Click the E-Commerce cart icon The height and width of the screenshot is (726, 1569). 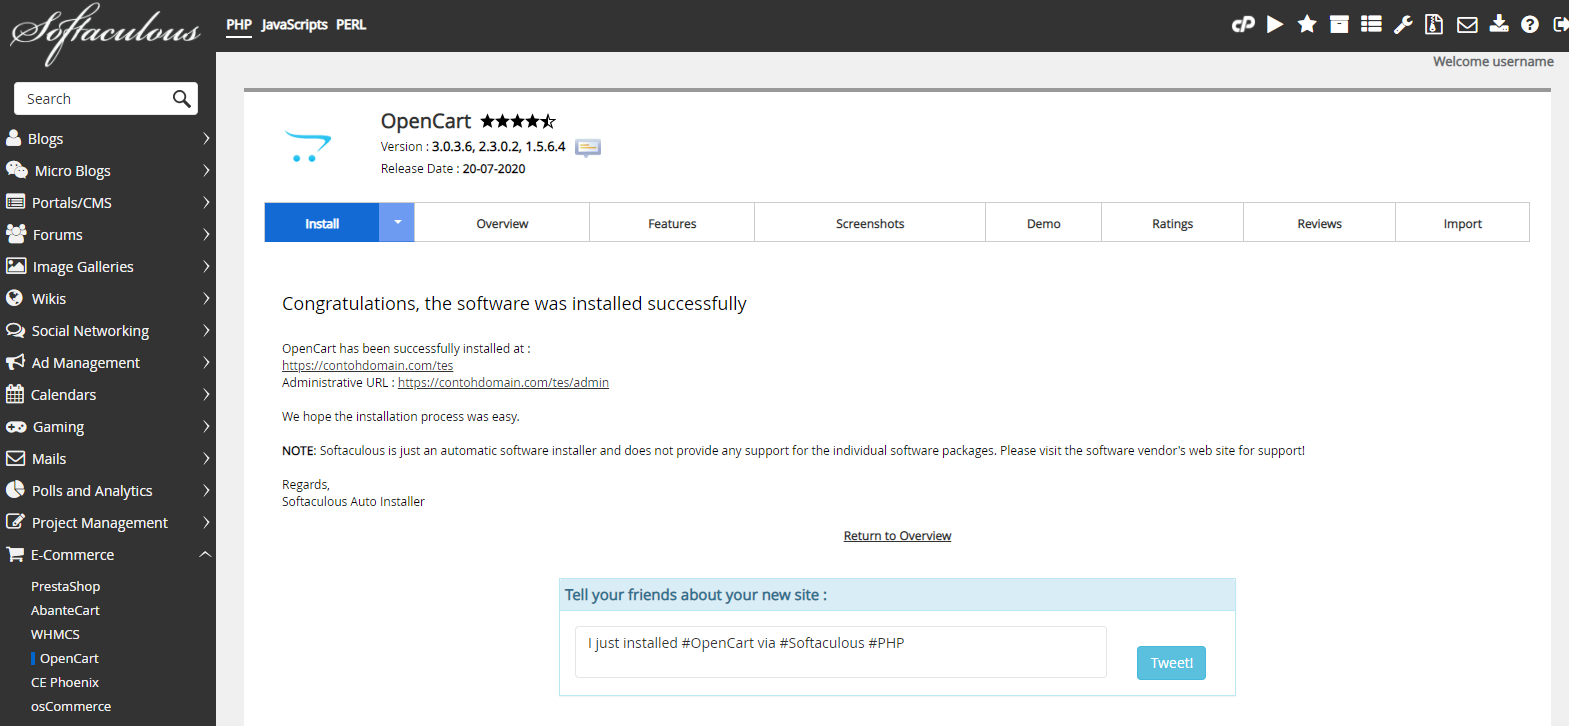15,554
